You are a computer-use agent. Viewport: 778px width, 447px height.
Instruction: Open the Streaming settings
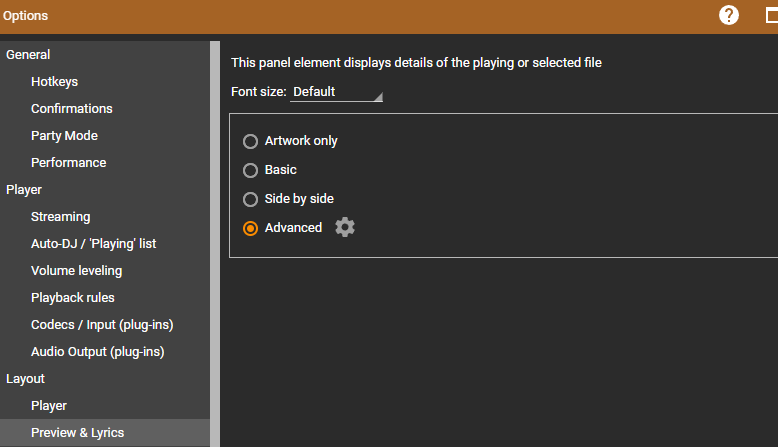(60, 217)
